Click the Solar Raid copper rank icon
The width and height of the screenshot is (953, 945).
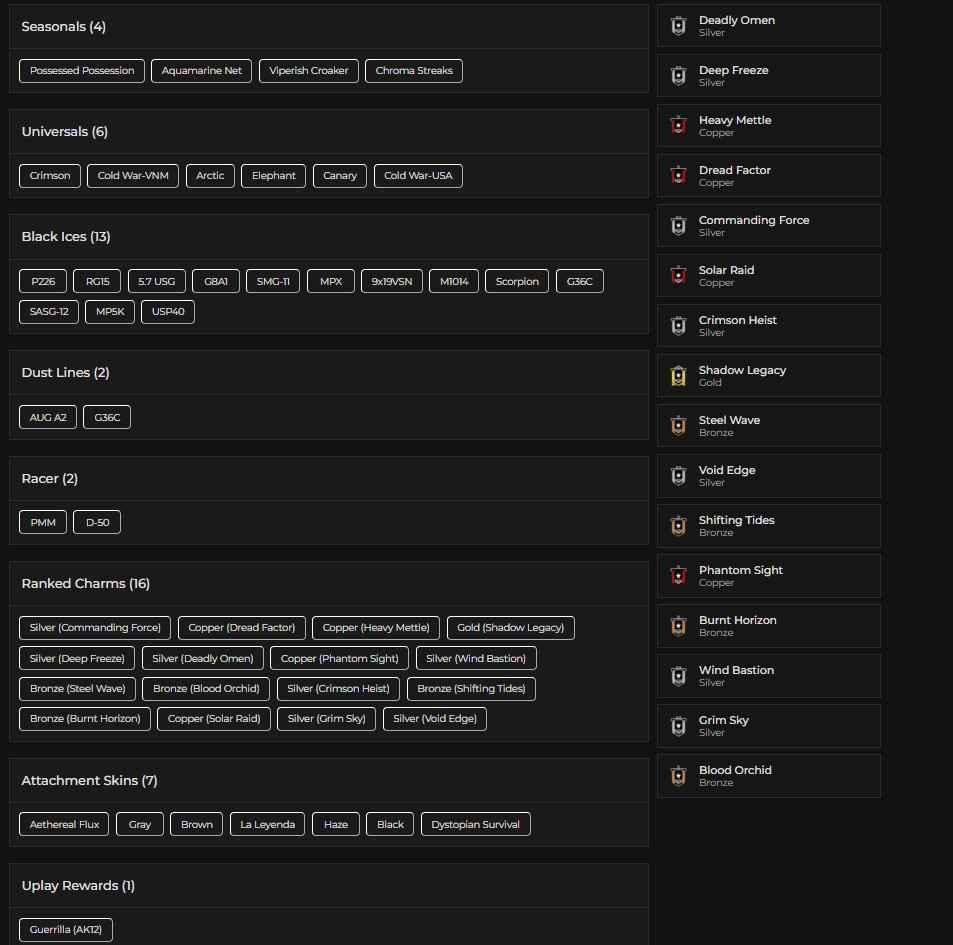click(x=678, y=276)
